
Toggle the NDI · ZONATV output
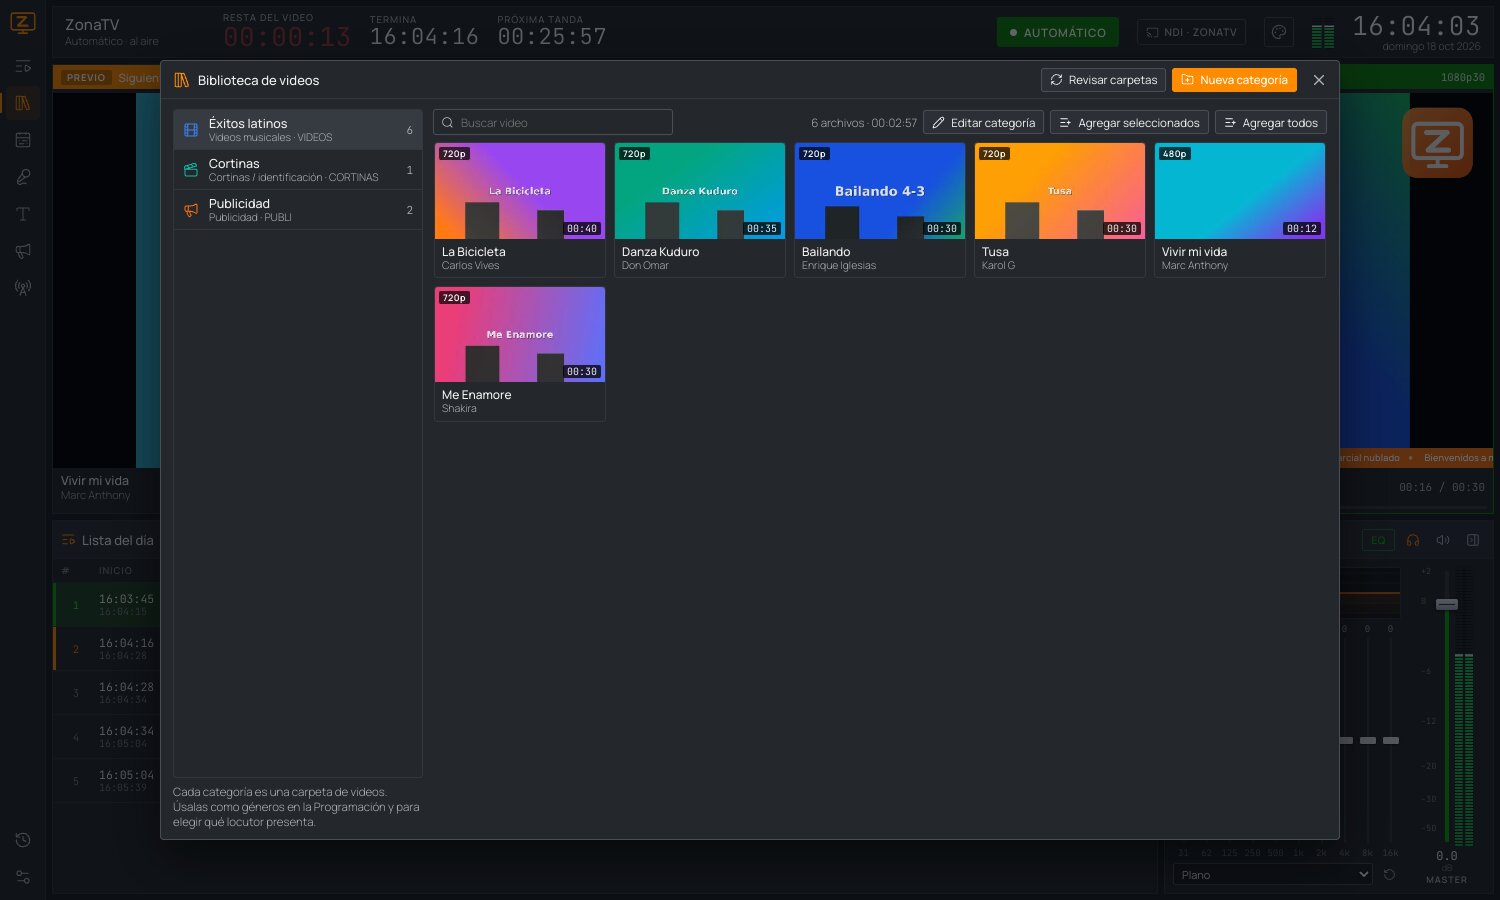coord(1191,32)
